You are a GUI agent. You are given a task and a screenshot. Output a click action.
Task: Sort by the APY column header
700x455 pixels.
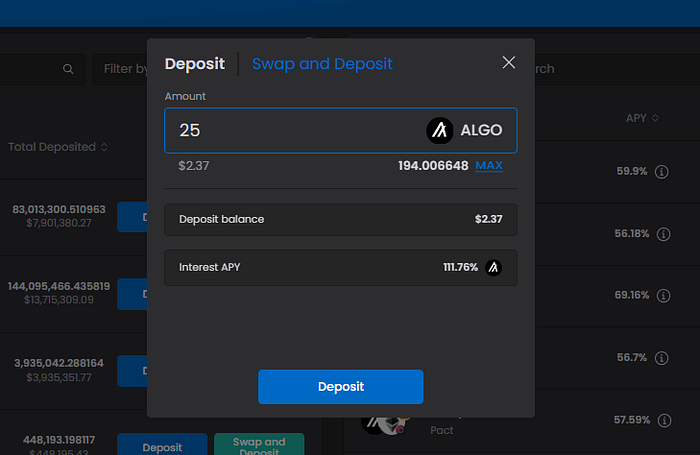[642, 118]
